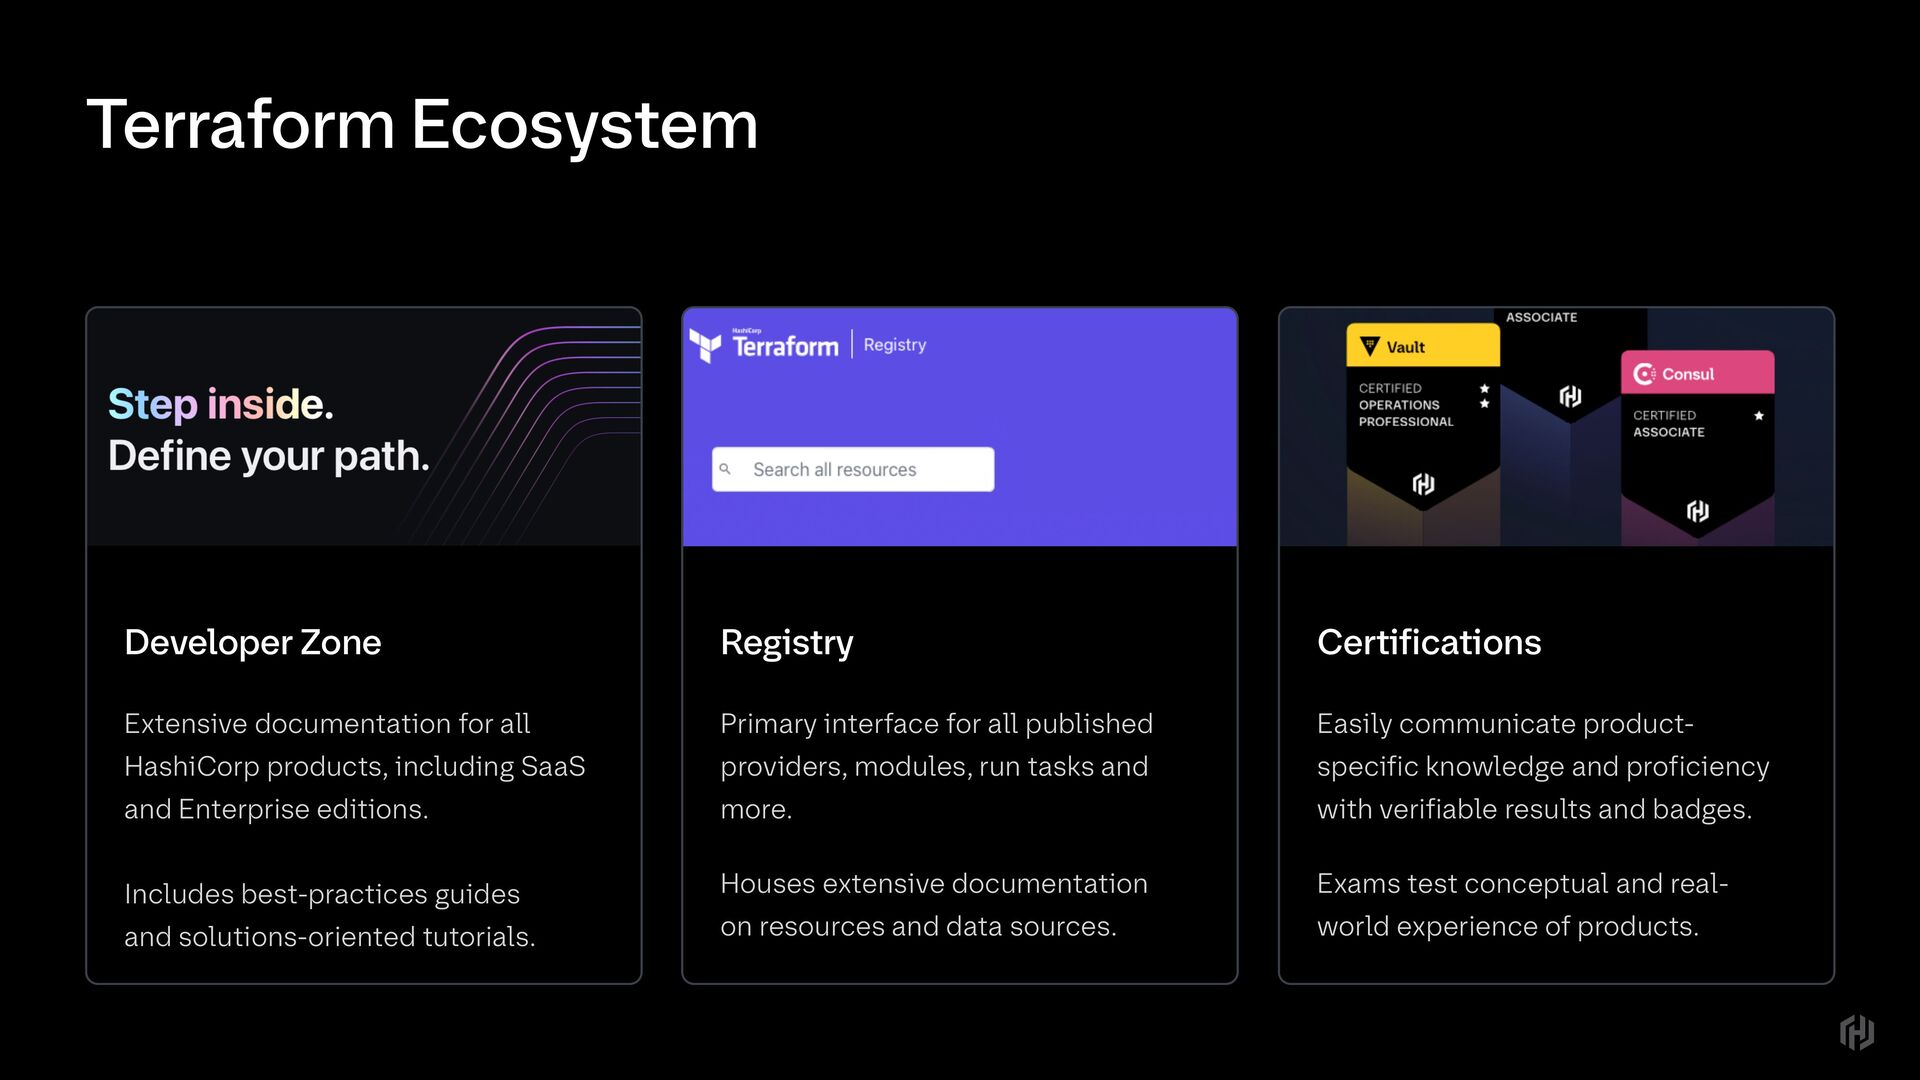Click the star on the Consul badge
The image size is (1920, 1080).
click(1759, 415)
